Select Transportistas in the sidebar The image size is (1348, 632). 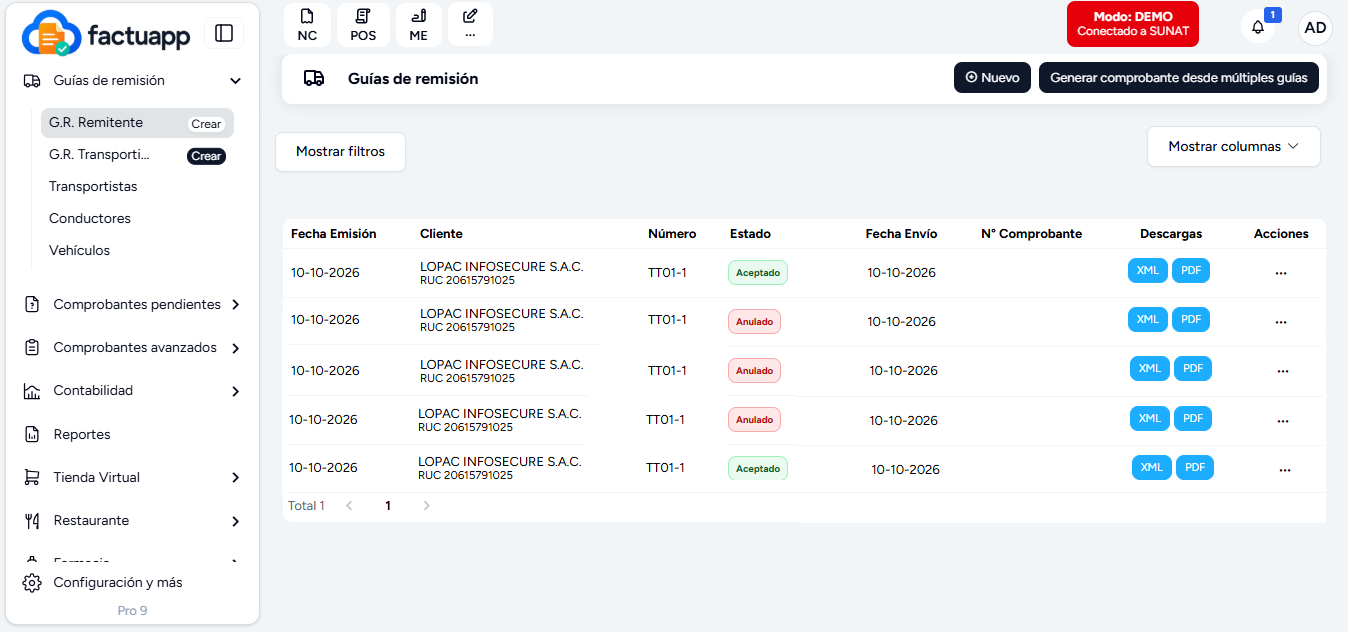point(93,186)
